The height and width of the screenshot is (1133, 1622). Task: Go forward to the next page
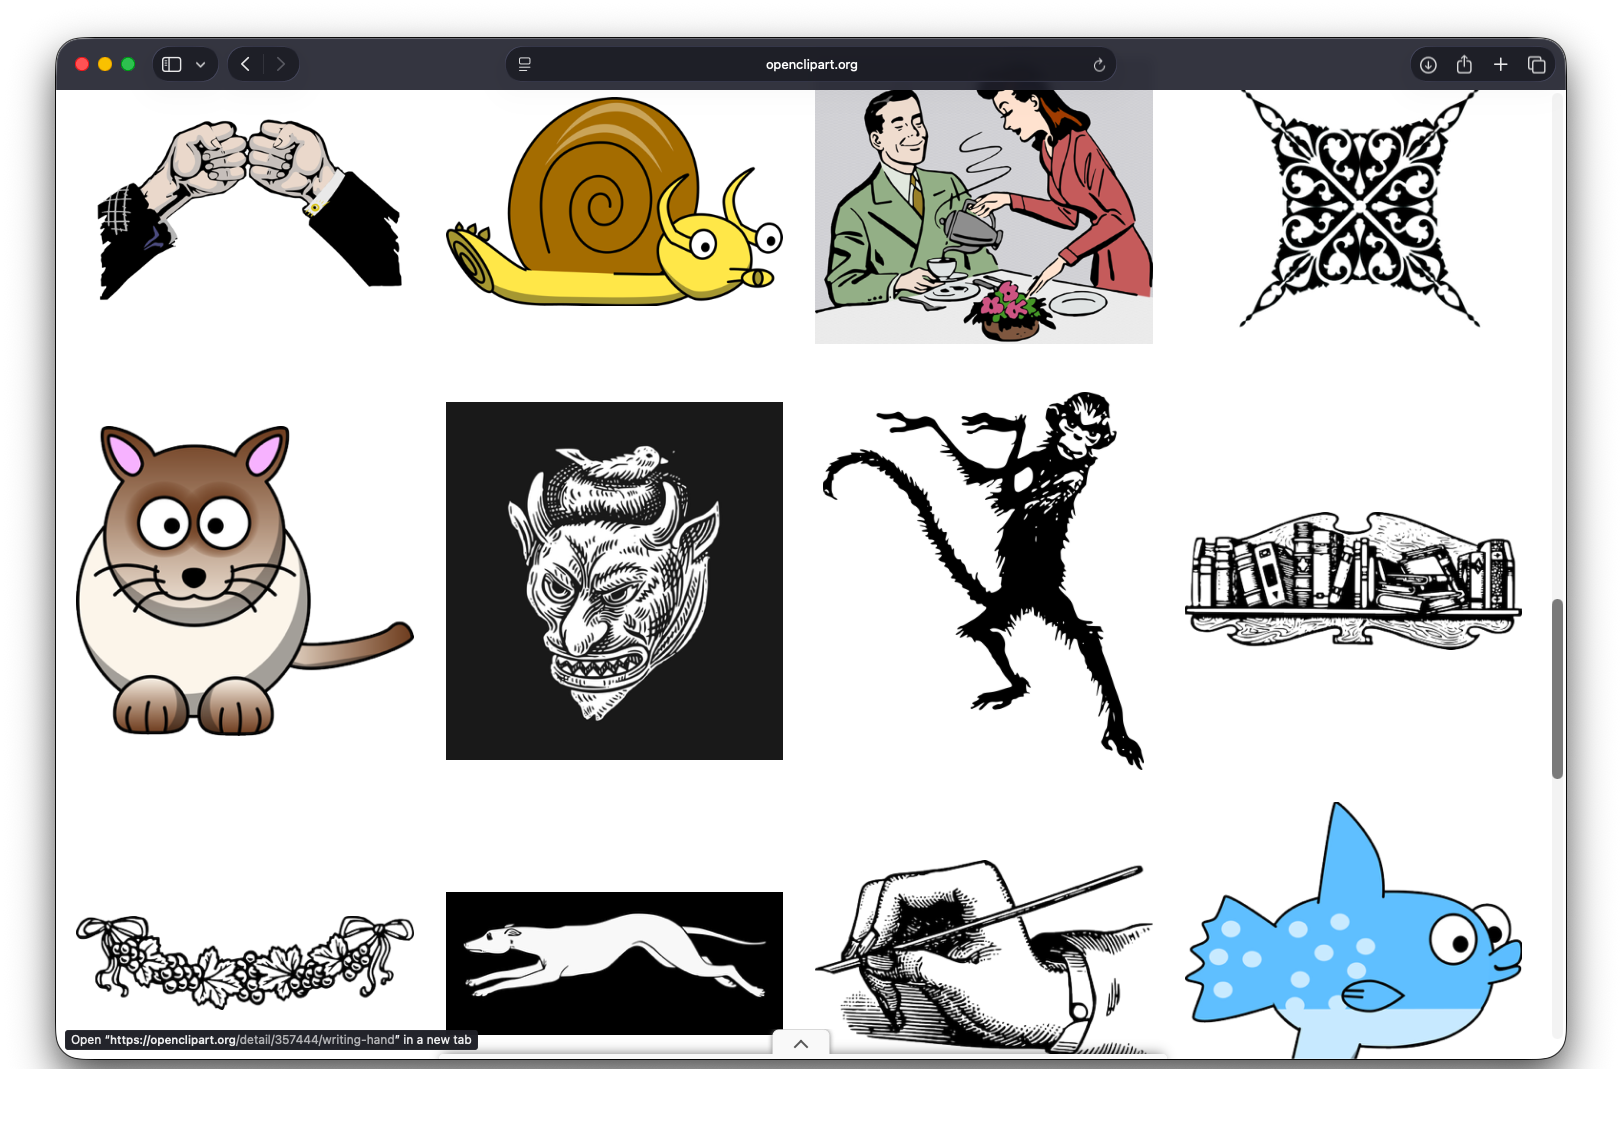[281, 64]
